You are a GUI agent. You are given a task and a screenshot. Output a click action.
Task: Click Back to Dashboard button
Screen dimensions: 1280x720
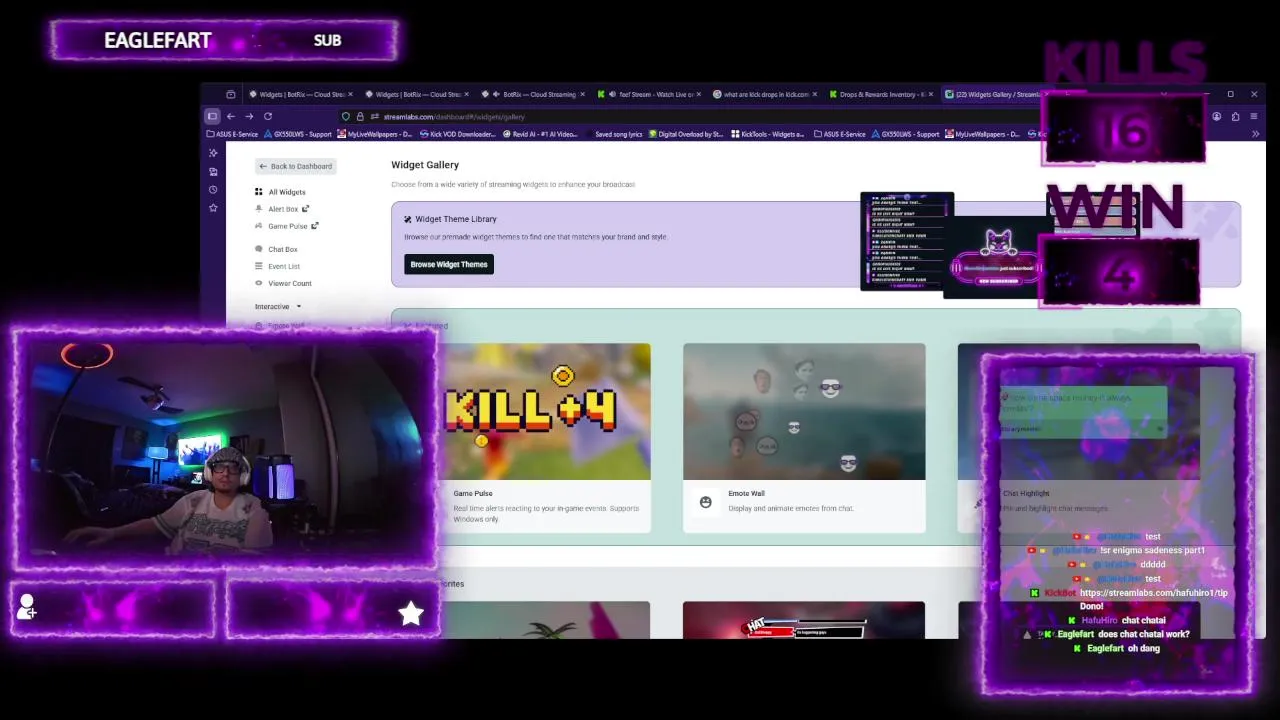[296, 166]
